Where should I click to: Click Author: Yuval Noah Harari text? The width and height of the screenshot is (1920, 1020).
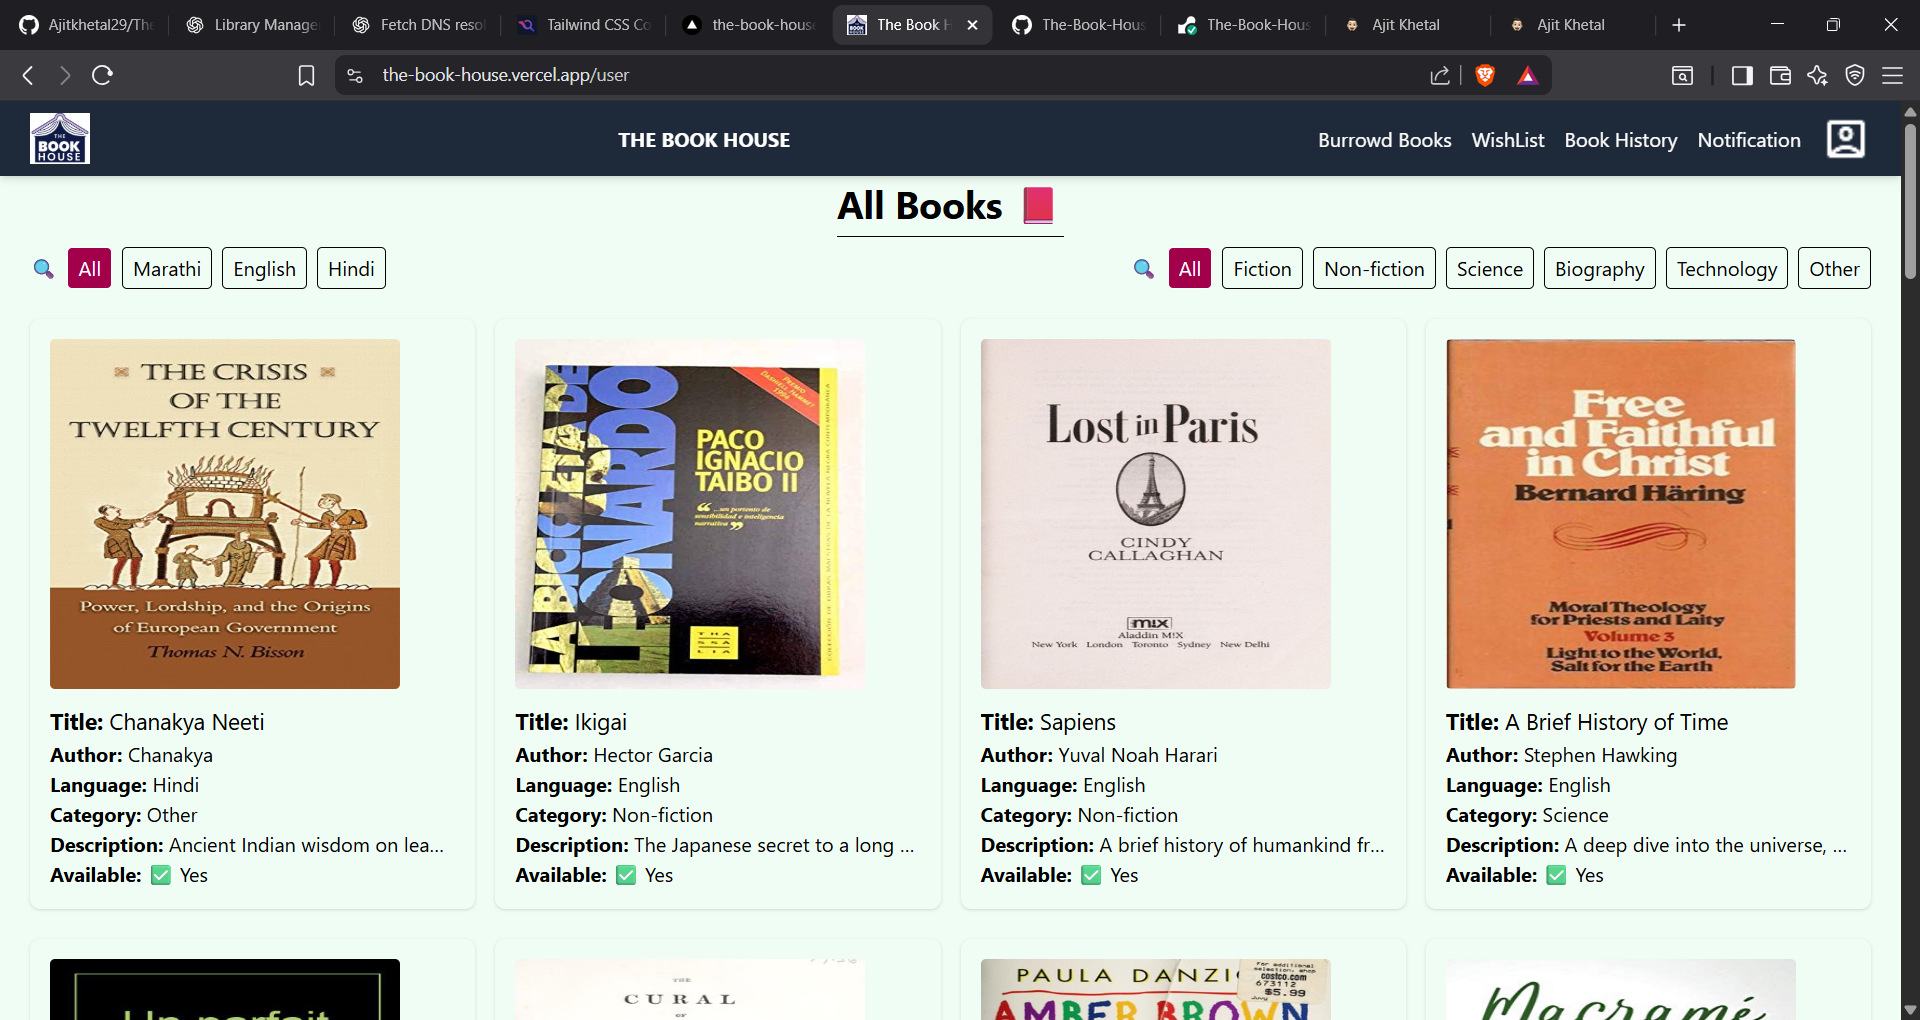click(x=1098, y=755)
